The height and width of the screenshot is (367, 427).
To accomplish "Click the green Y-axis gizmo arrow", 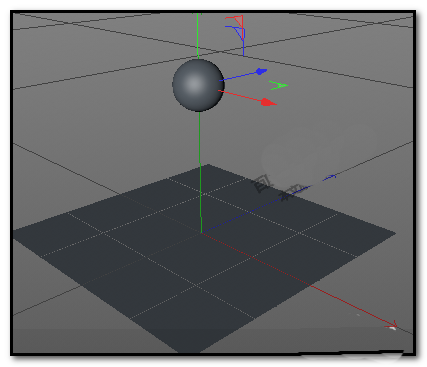I will 278,85.
